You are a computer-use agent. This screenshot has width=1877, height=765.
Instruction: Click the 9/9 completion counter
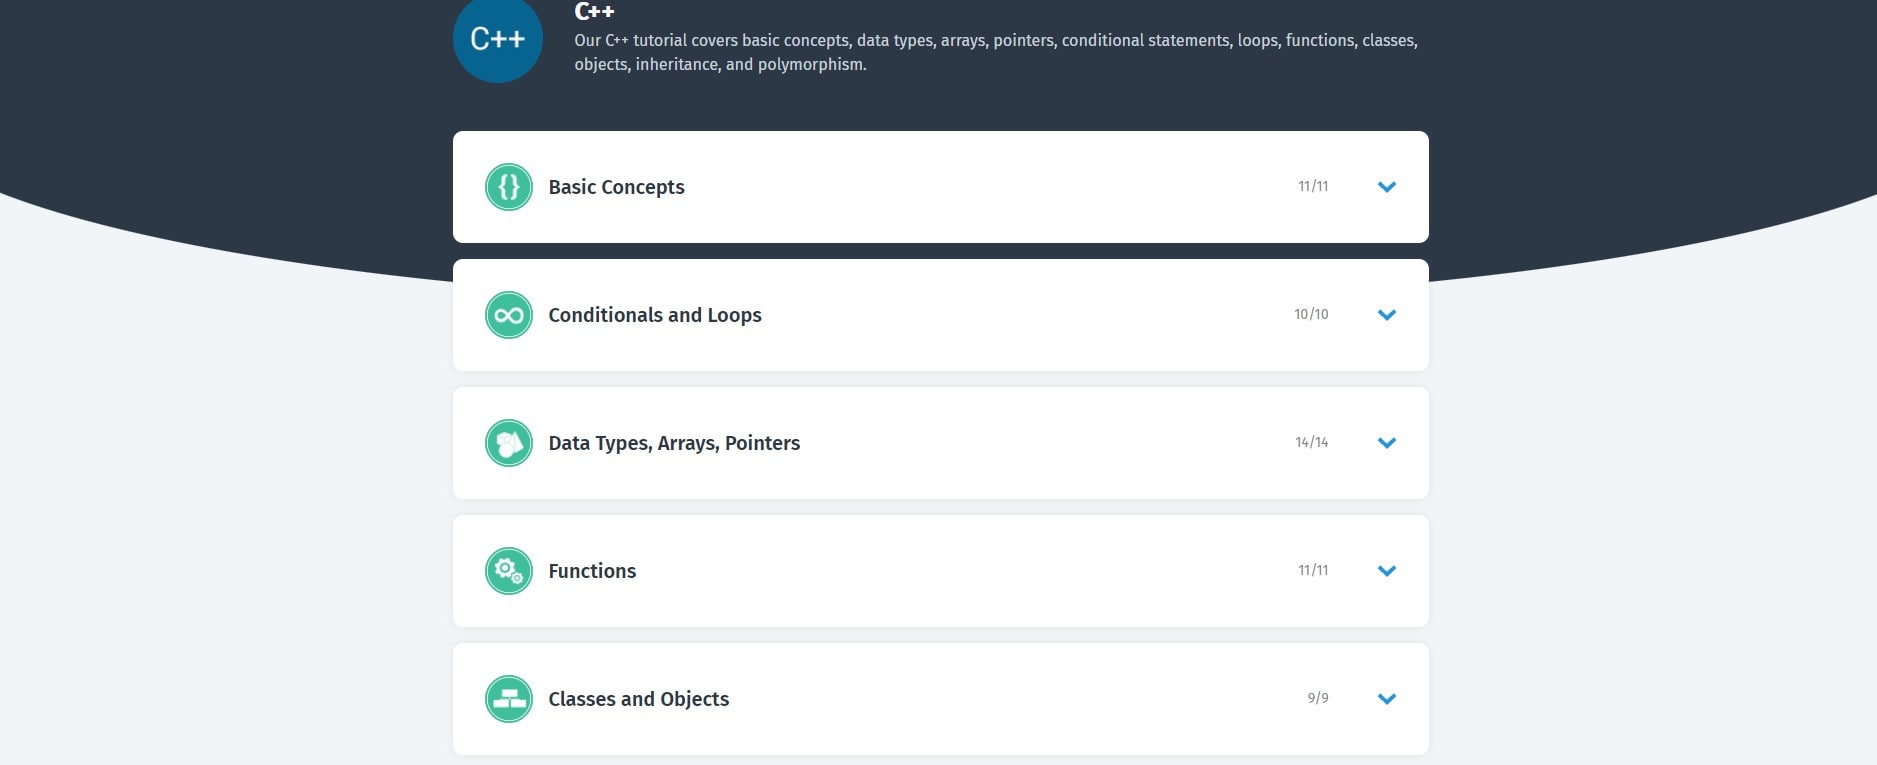point(1318,698)
